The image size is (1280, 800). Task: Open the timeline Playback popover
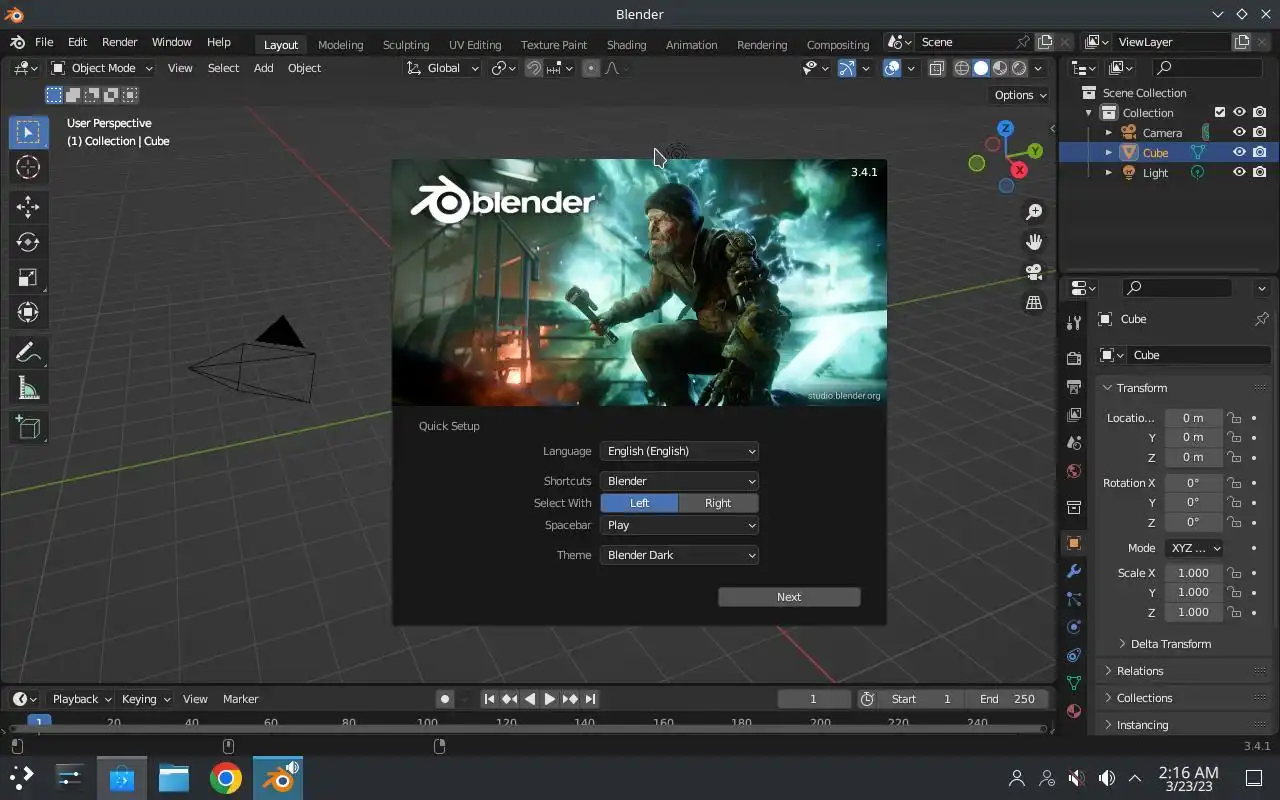coord(82,699)
